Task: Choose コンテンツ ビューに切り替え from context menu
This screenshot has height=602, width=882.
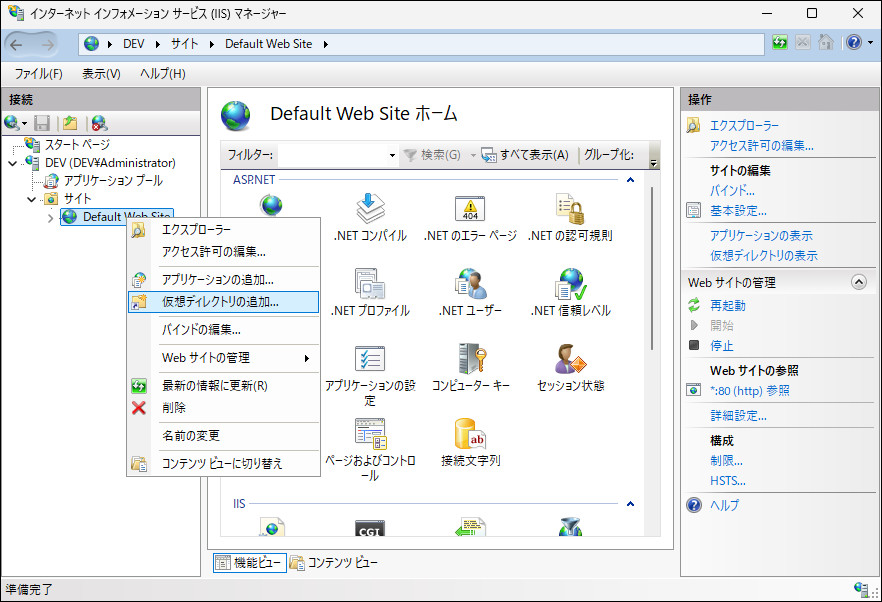Action: click(223, 464)
